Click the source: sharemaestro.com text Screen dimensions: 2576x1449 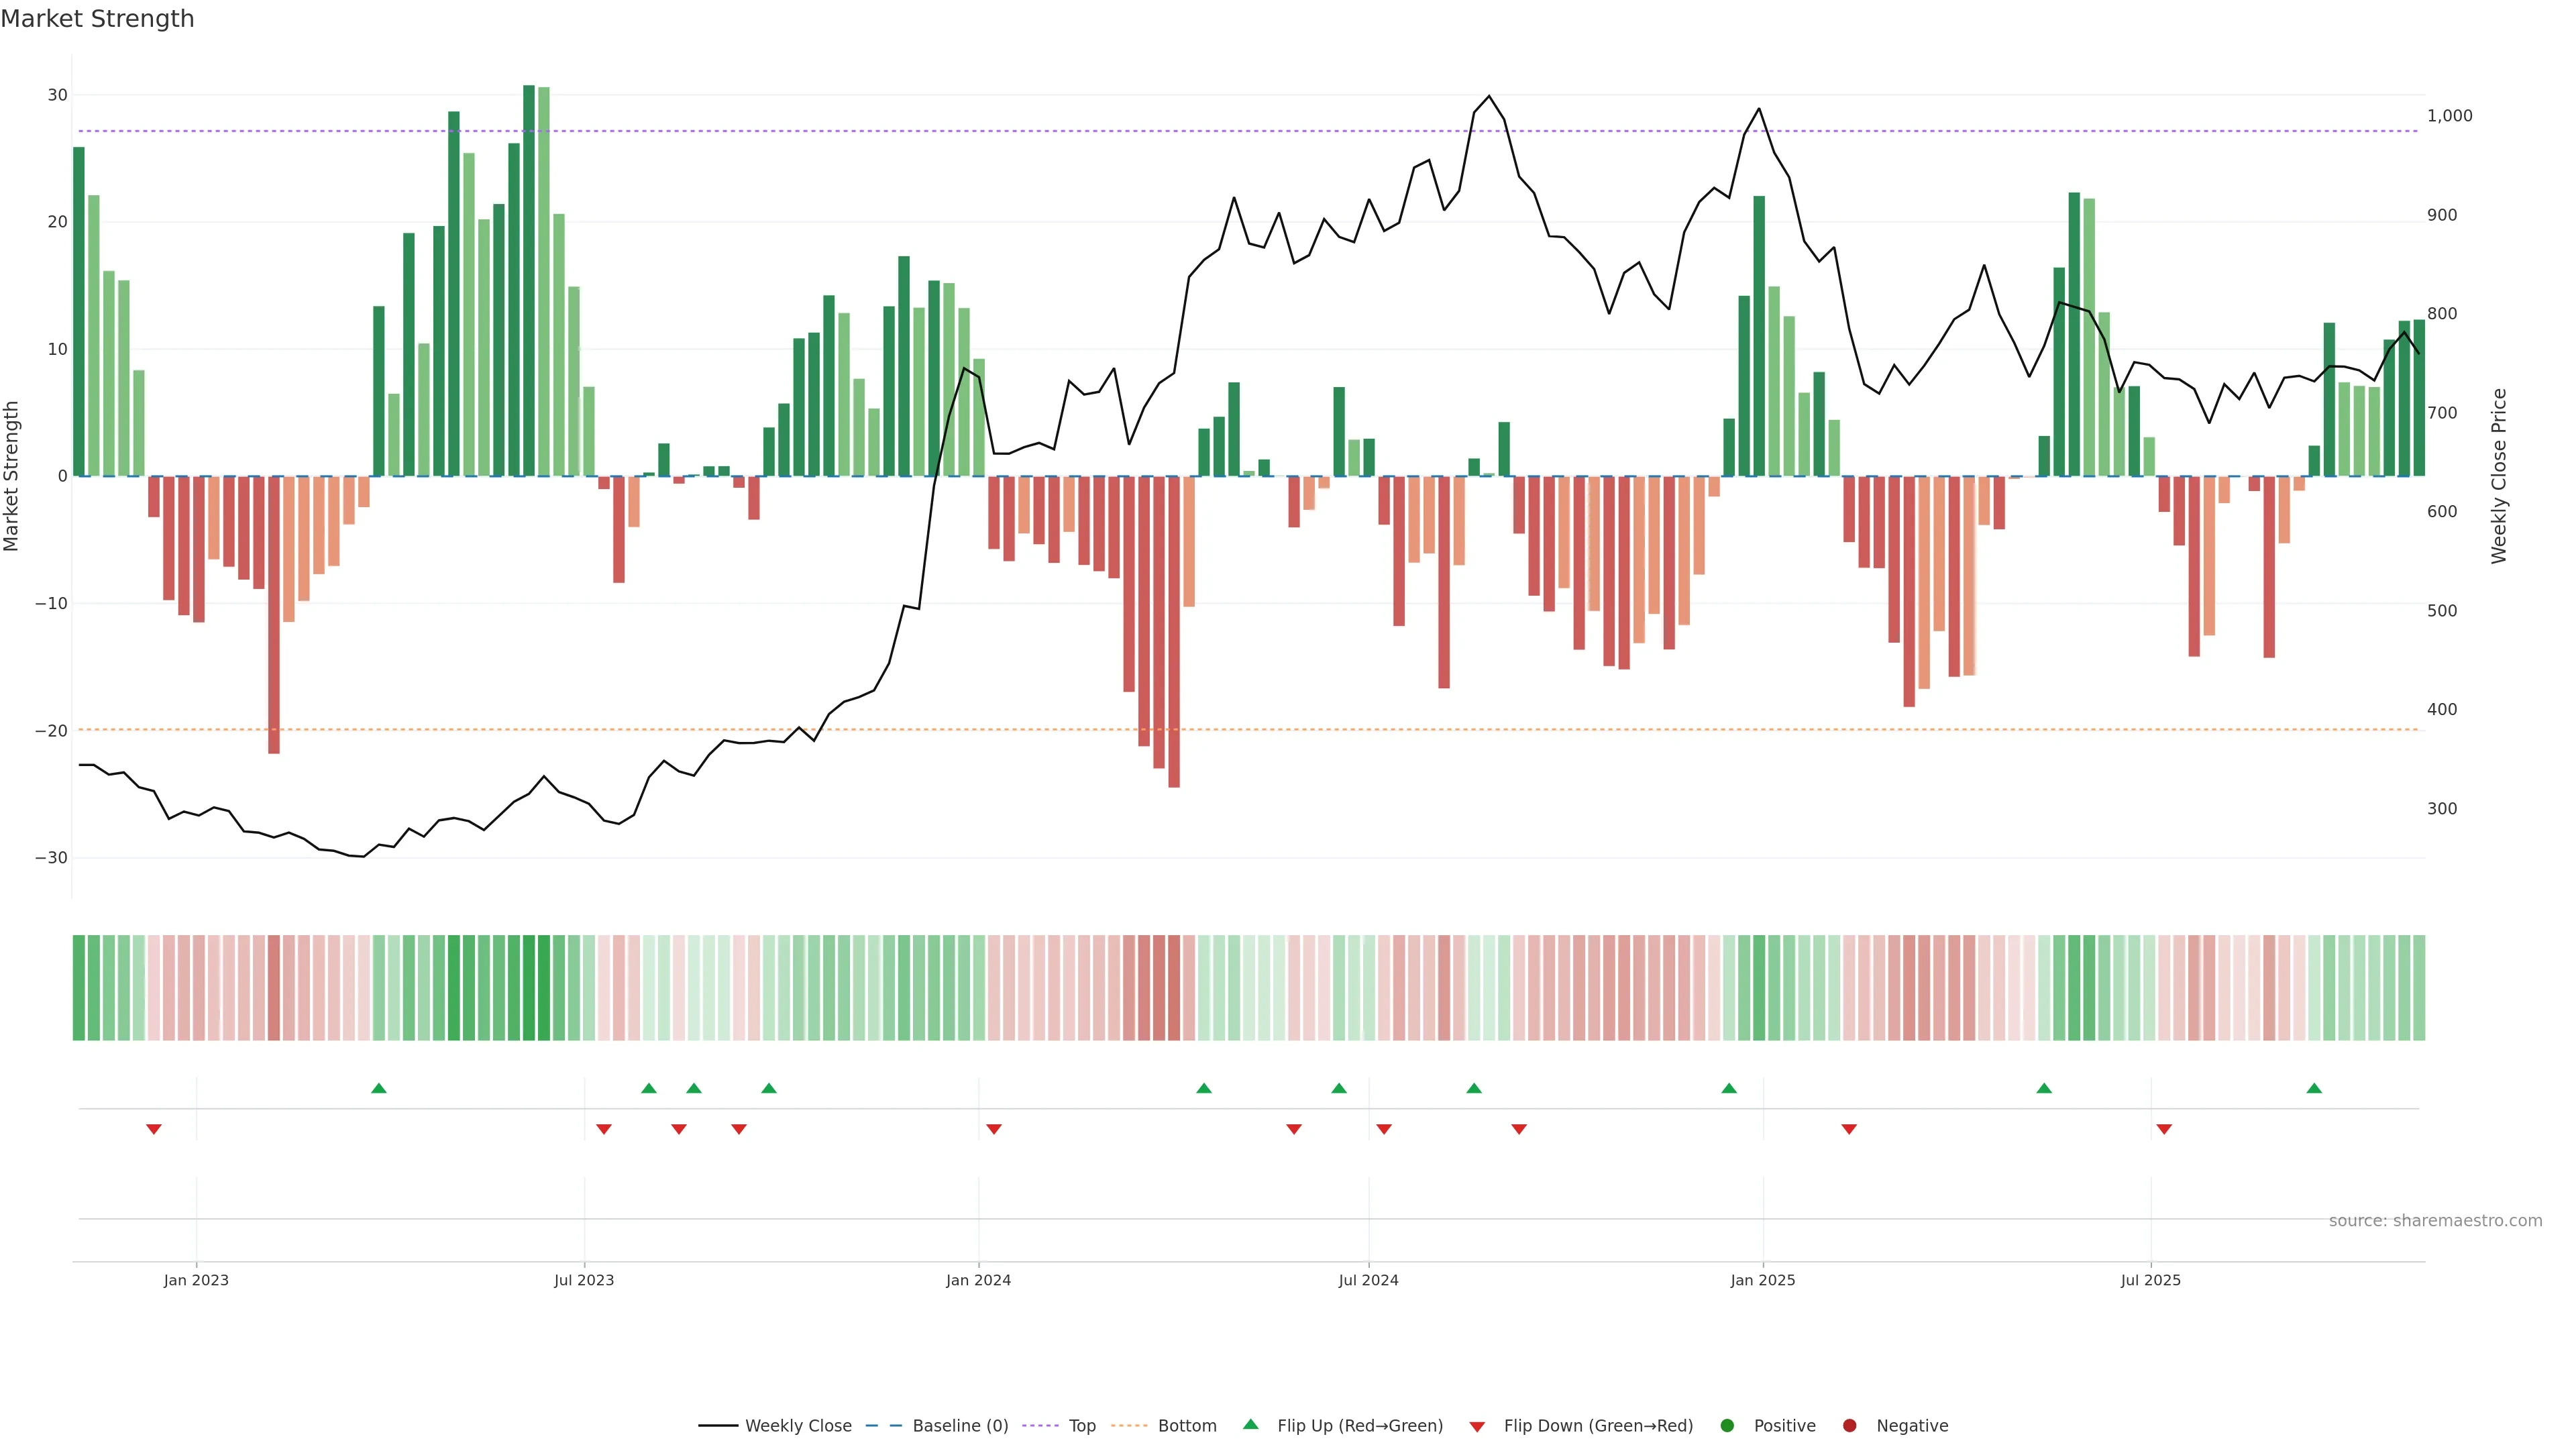(2435, 1221)
